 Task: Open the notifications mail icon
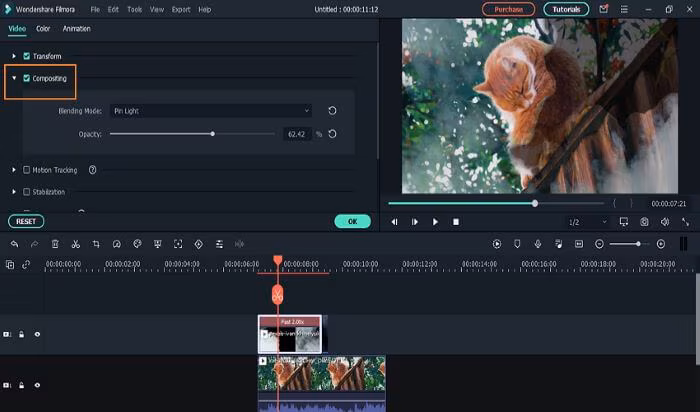click(604, 9)
